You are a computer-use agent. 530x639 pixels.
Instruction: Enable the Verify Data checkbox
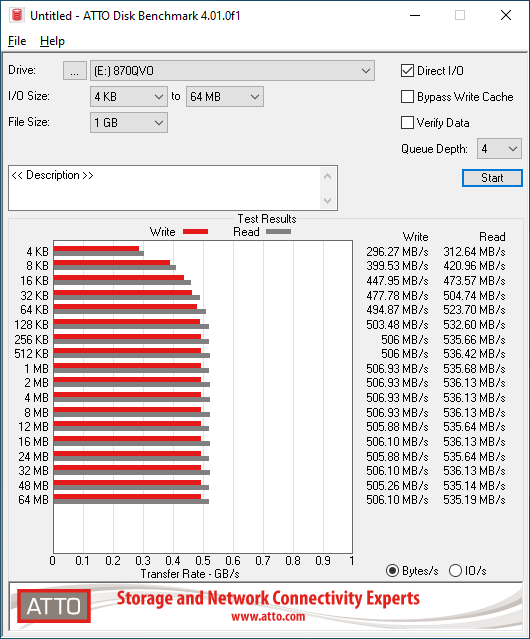pos(407,123)
